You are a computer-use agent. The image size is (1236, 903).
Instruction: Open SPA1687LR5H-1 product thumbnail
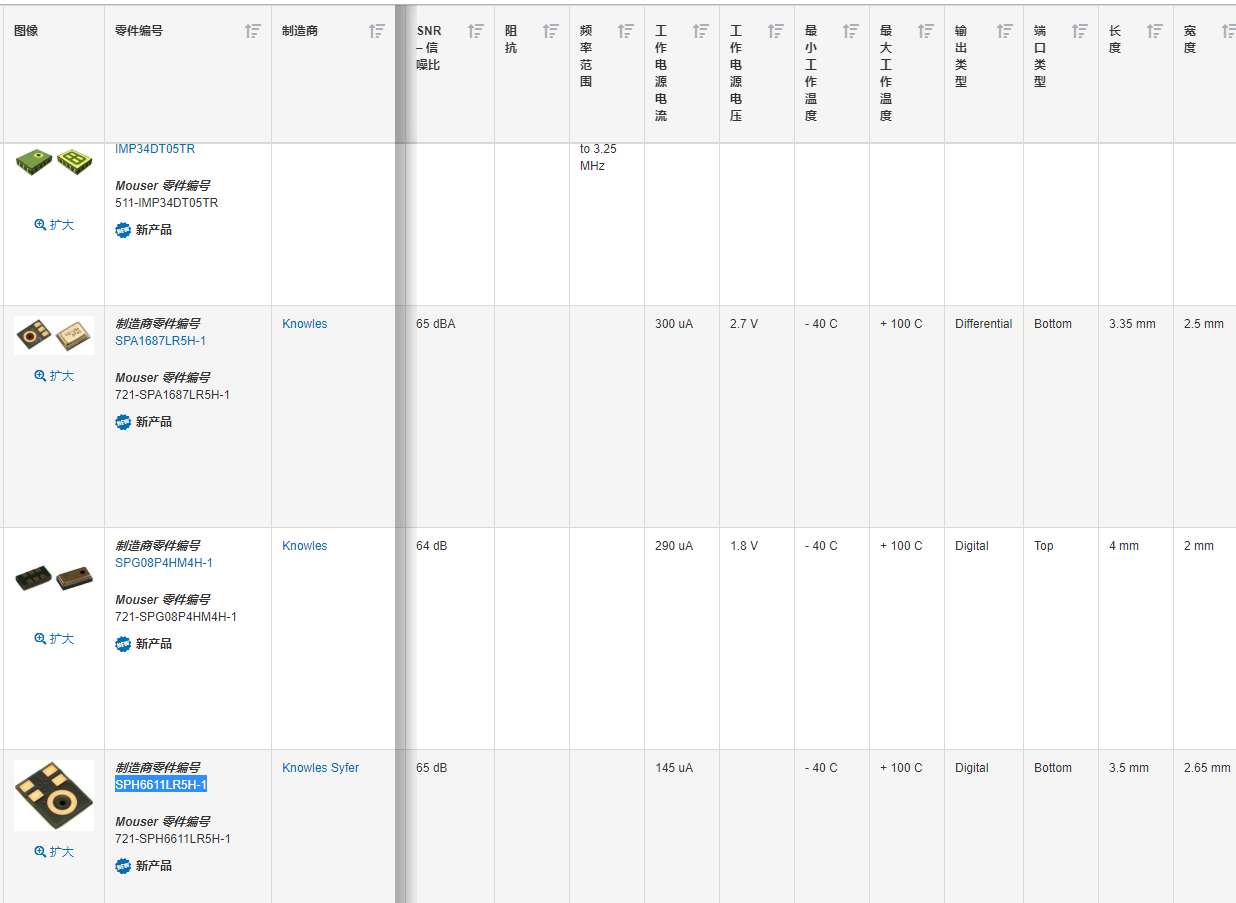(x=54, y=336)
